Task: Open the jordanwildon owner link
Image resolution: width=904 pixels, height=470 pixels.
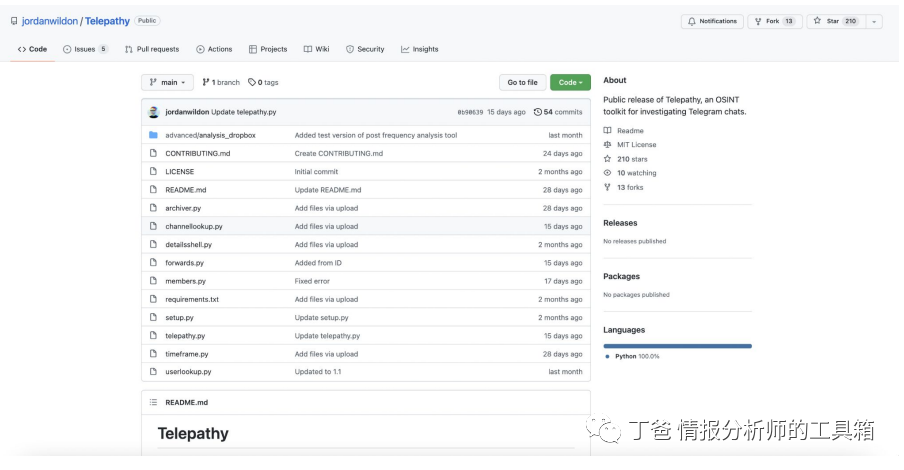Action: [50, 21]
